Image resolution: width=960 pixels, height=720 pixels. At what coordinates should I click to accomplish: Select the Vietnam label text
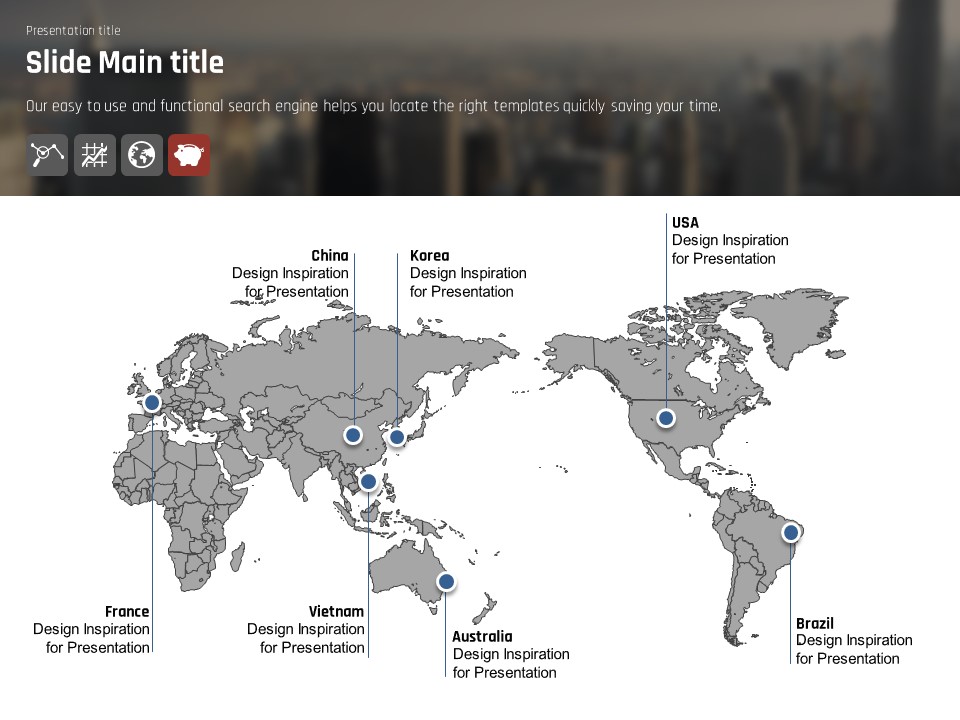click(x=336, y=611)
